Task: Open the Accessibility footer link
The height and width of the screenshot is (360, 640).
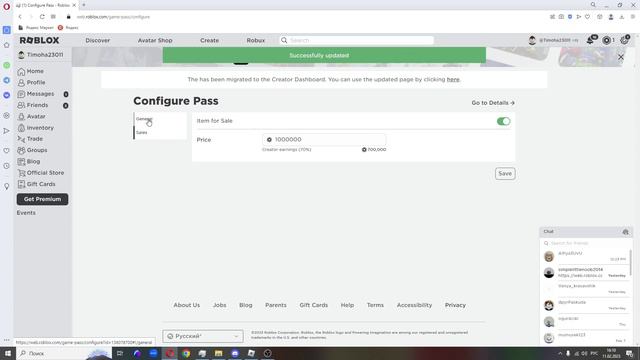Action: pos(414,305)
